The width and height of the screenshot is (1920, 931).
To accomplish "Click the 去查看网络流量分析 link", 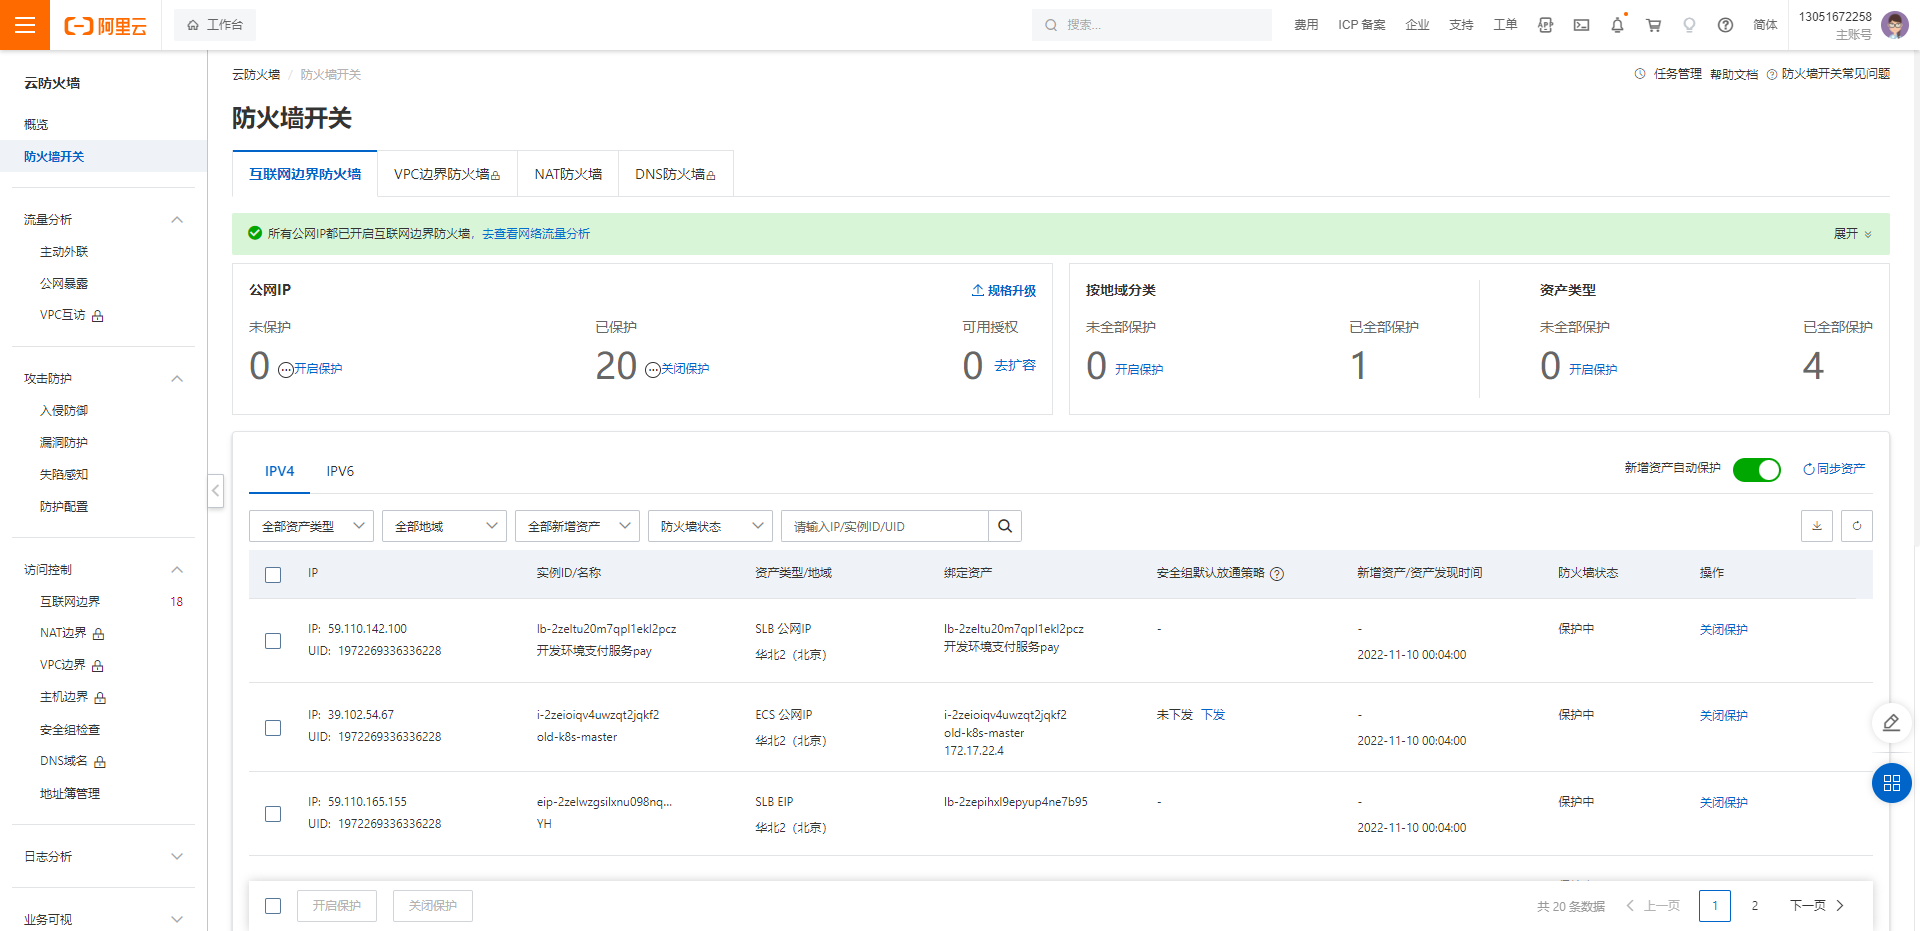I will (536, 234).
